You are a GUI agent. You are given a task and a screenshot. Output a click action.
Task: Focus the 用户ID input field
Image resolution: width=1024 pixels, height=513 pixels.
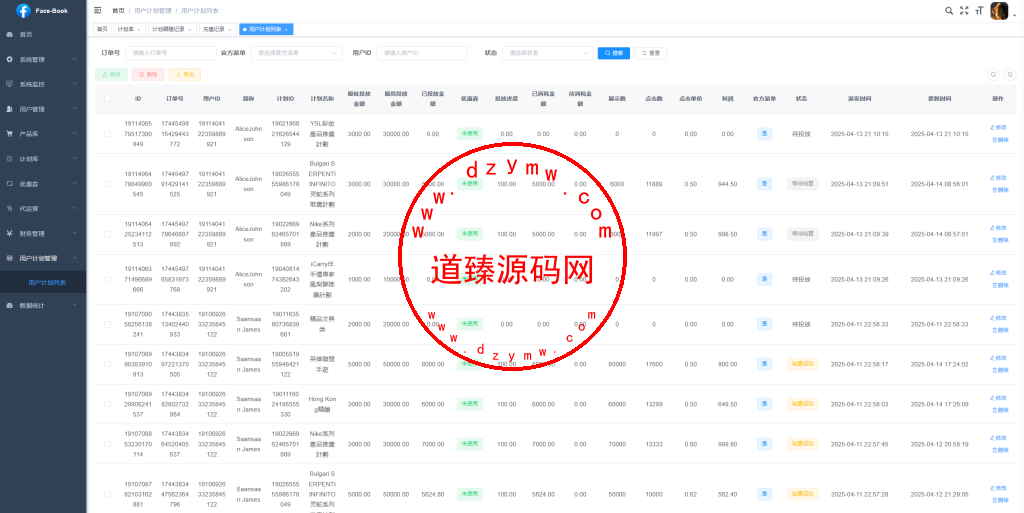(x=422, y=53)
